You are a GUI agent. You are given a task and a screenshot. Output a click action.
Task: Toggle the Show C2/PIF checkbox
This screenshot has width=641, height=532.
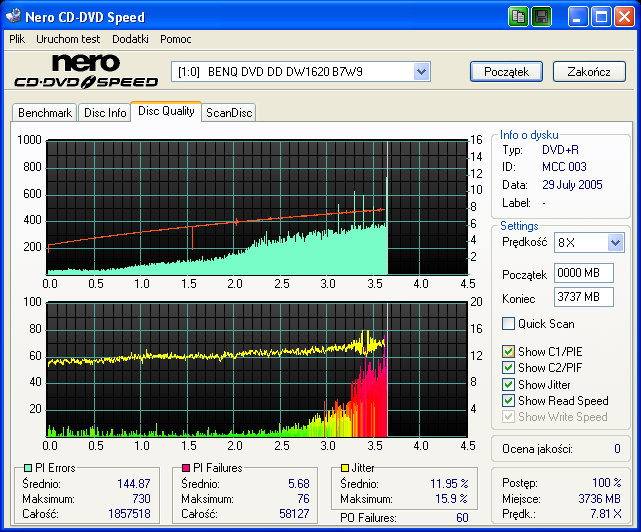508,368
